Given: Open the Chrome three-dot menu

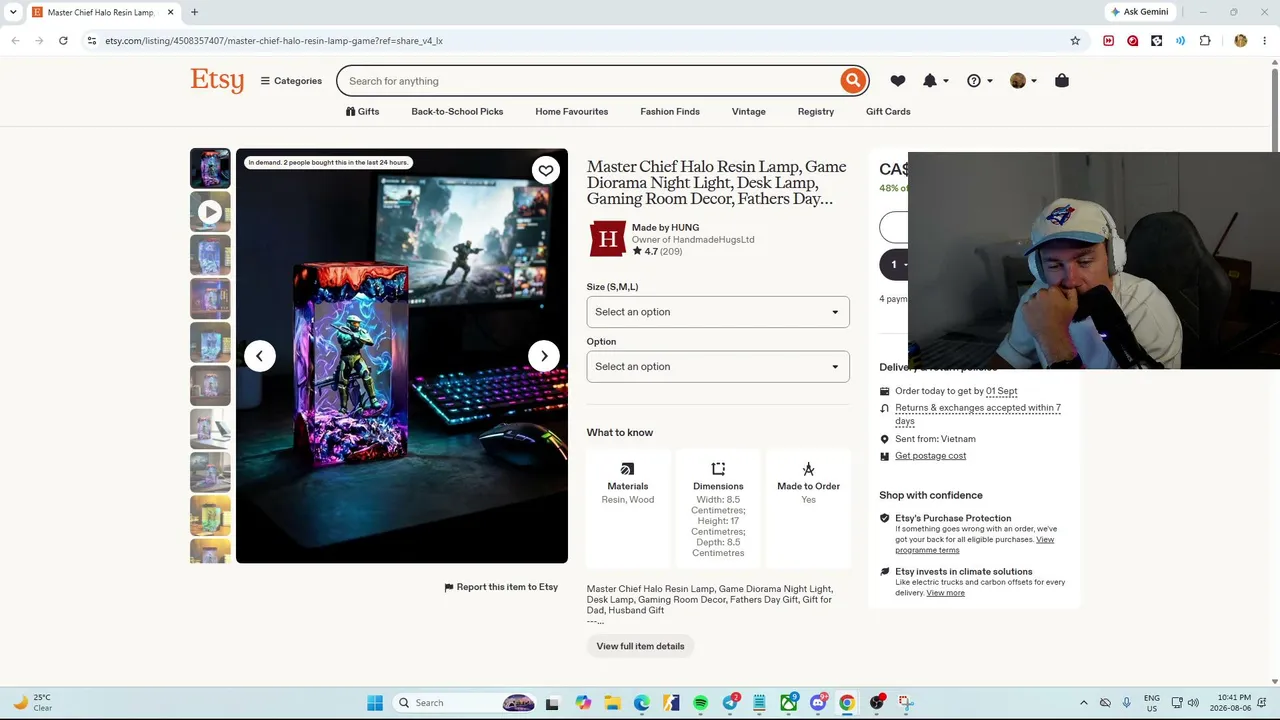Looking at the screenshot, I should [x=1265, y=41].
